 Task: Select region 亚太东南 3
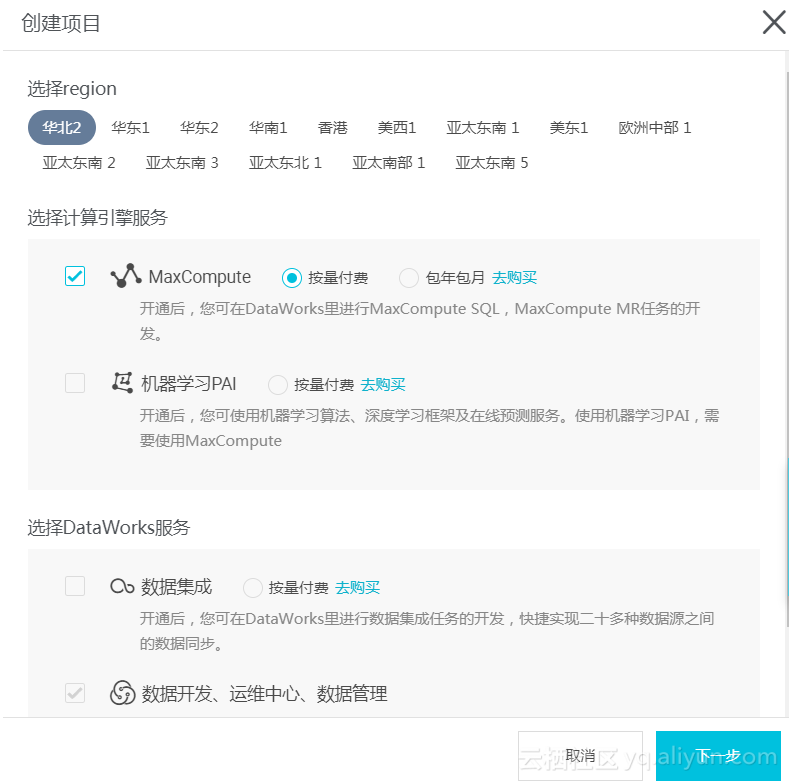[182, 163]
